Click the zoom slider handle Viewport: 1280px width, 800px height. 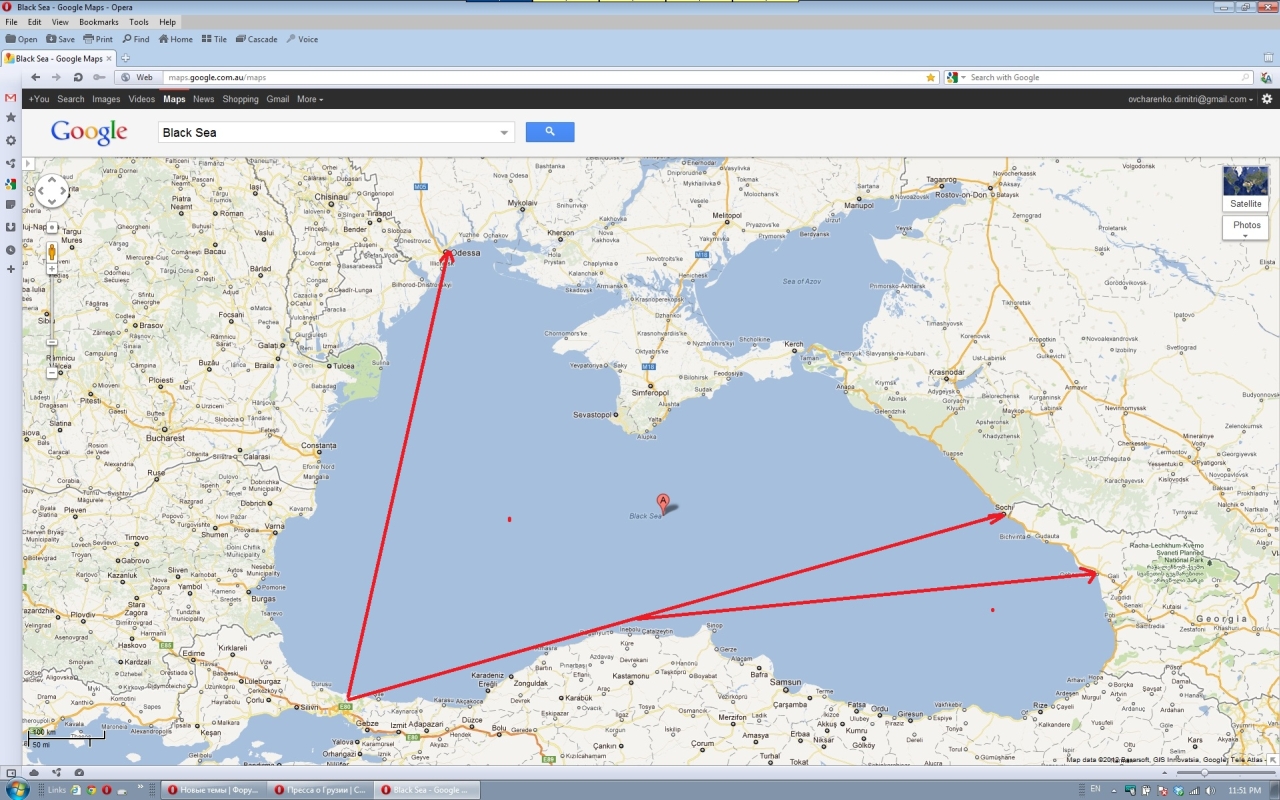click(52, 342)
